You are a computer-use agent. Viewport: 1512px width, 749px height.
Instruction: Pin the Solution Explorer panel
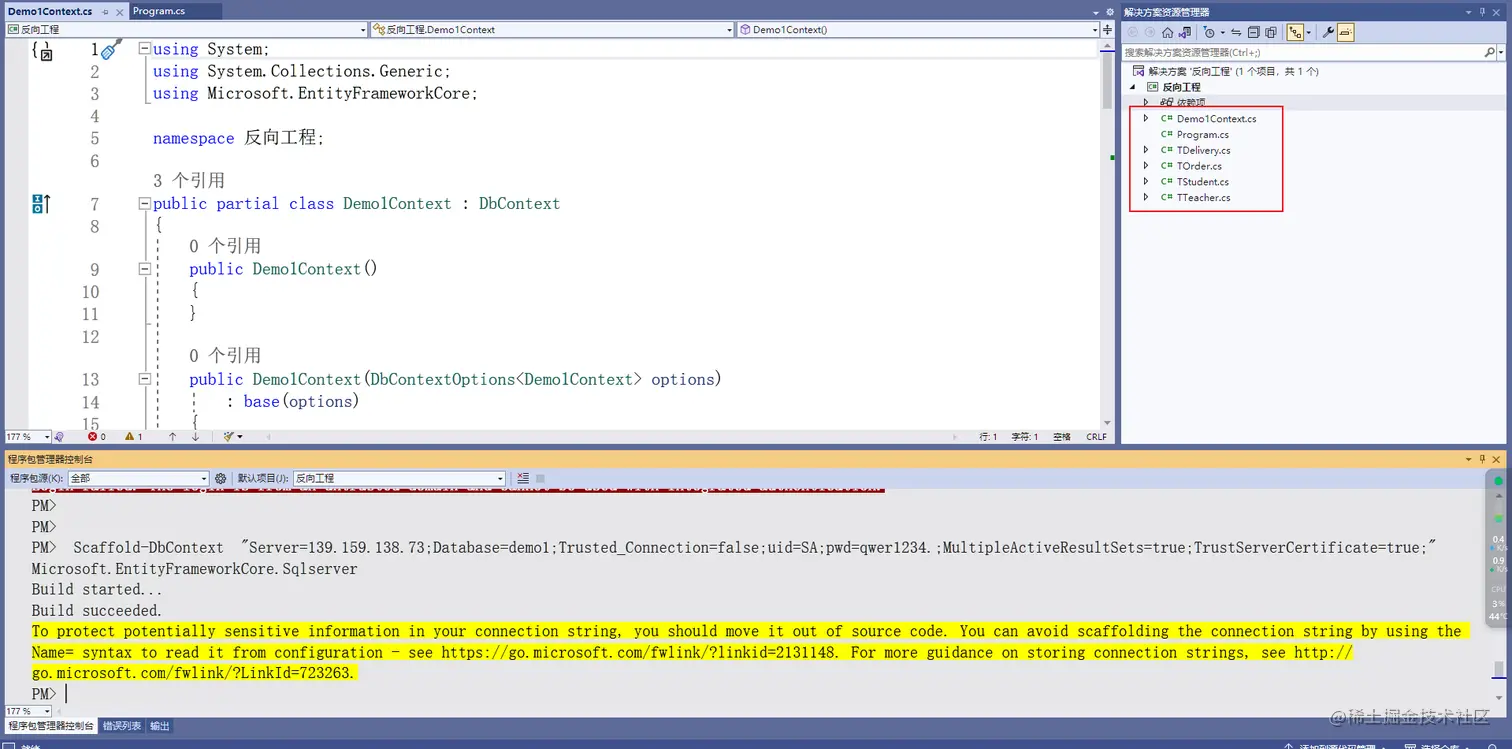tap(1482, 12)
